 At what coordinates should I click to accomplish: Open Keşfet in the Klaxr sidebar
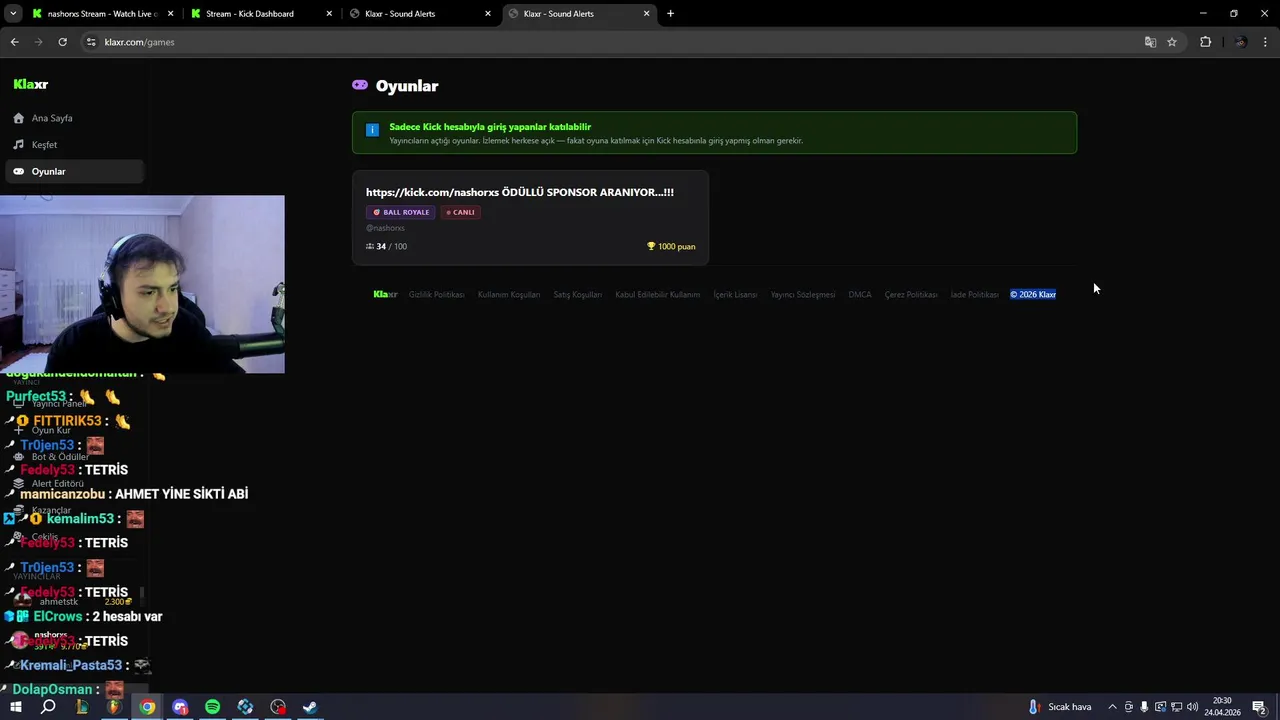(74, 145)
